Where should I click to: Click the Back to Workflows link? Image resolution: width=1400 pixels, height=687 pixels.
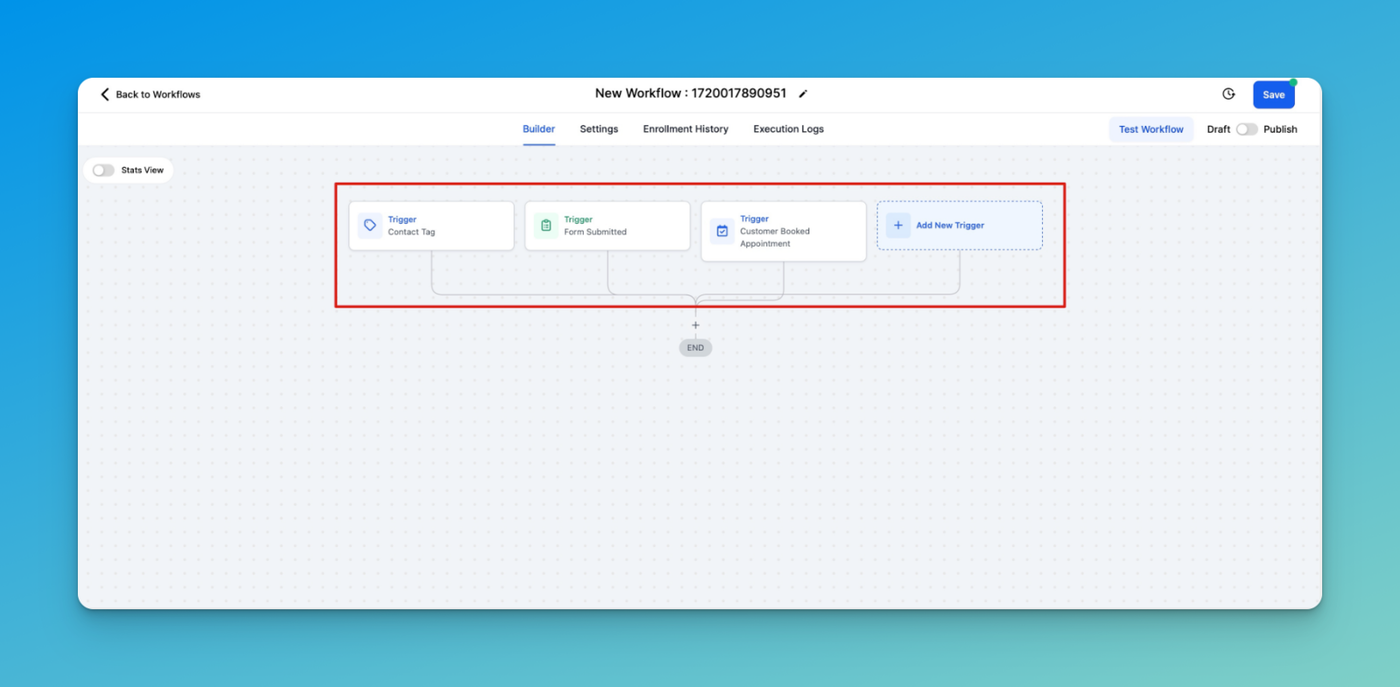158,94
